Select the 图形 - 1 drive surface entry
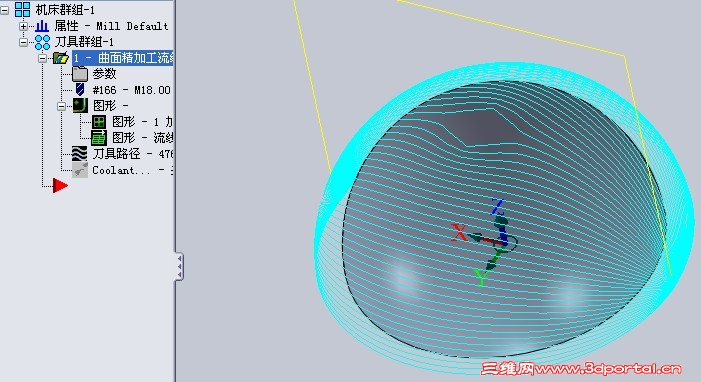This screenshot has height=382, width=701. pos(142,122)
